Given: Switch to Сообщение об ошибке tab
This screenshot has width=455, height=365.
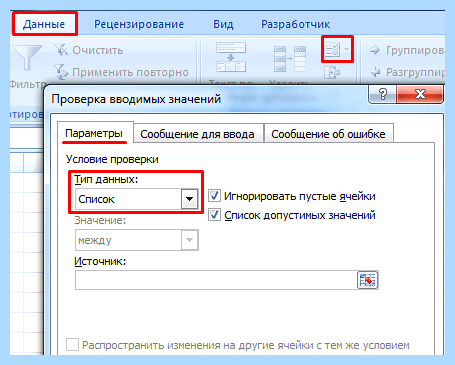Looking at the screenshot, I should tap(328, 134).
